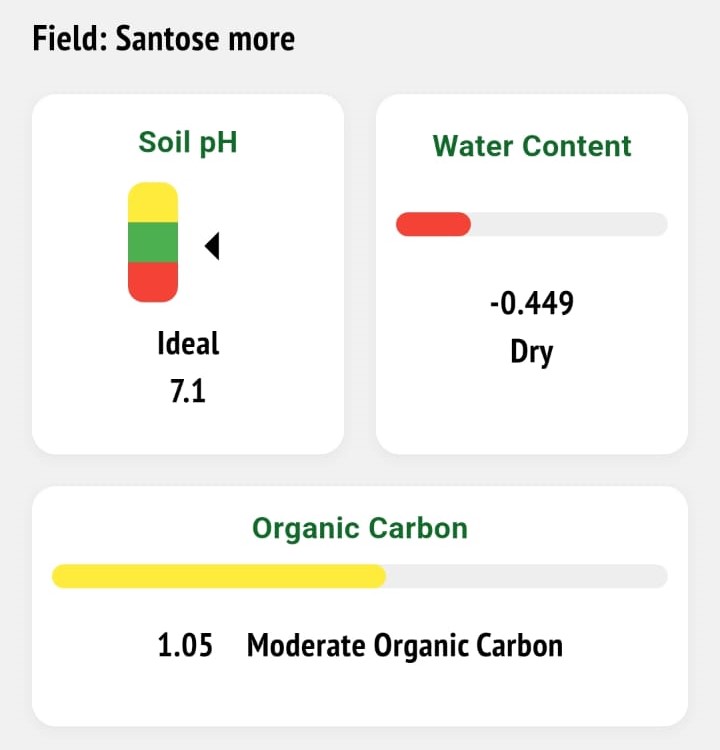
Task: Click the Dry status label
Action: click(x=532, y=353)
